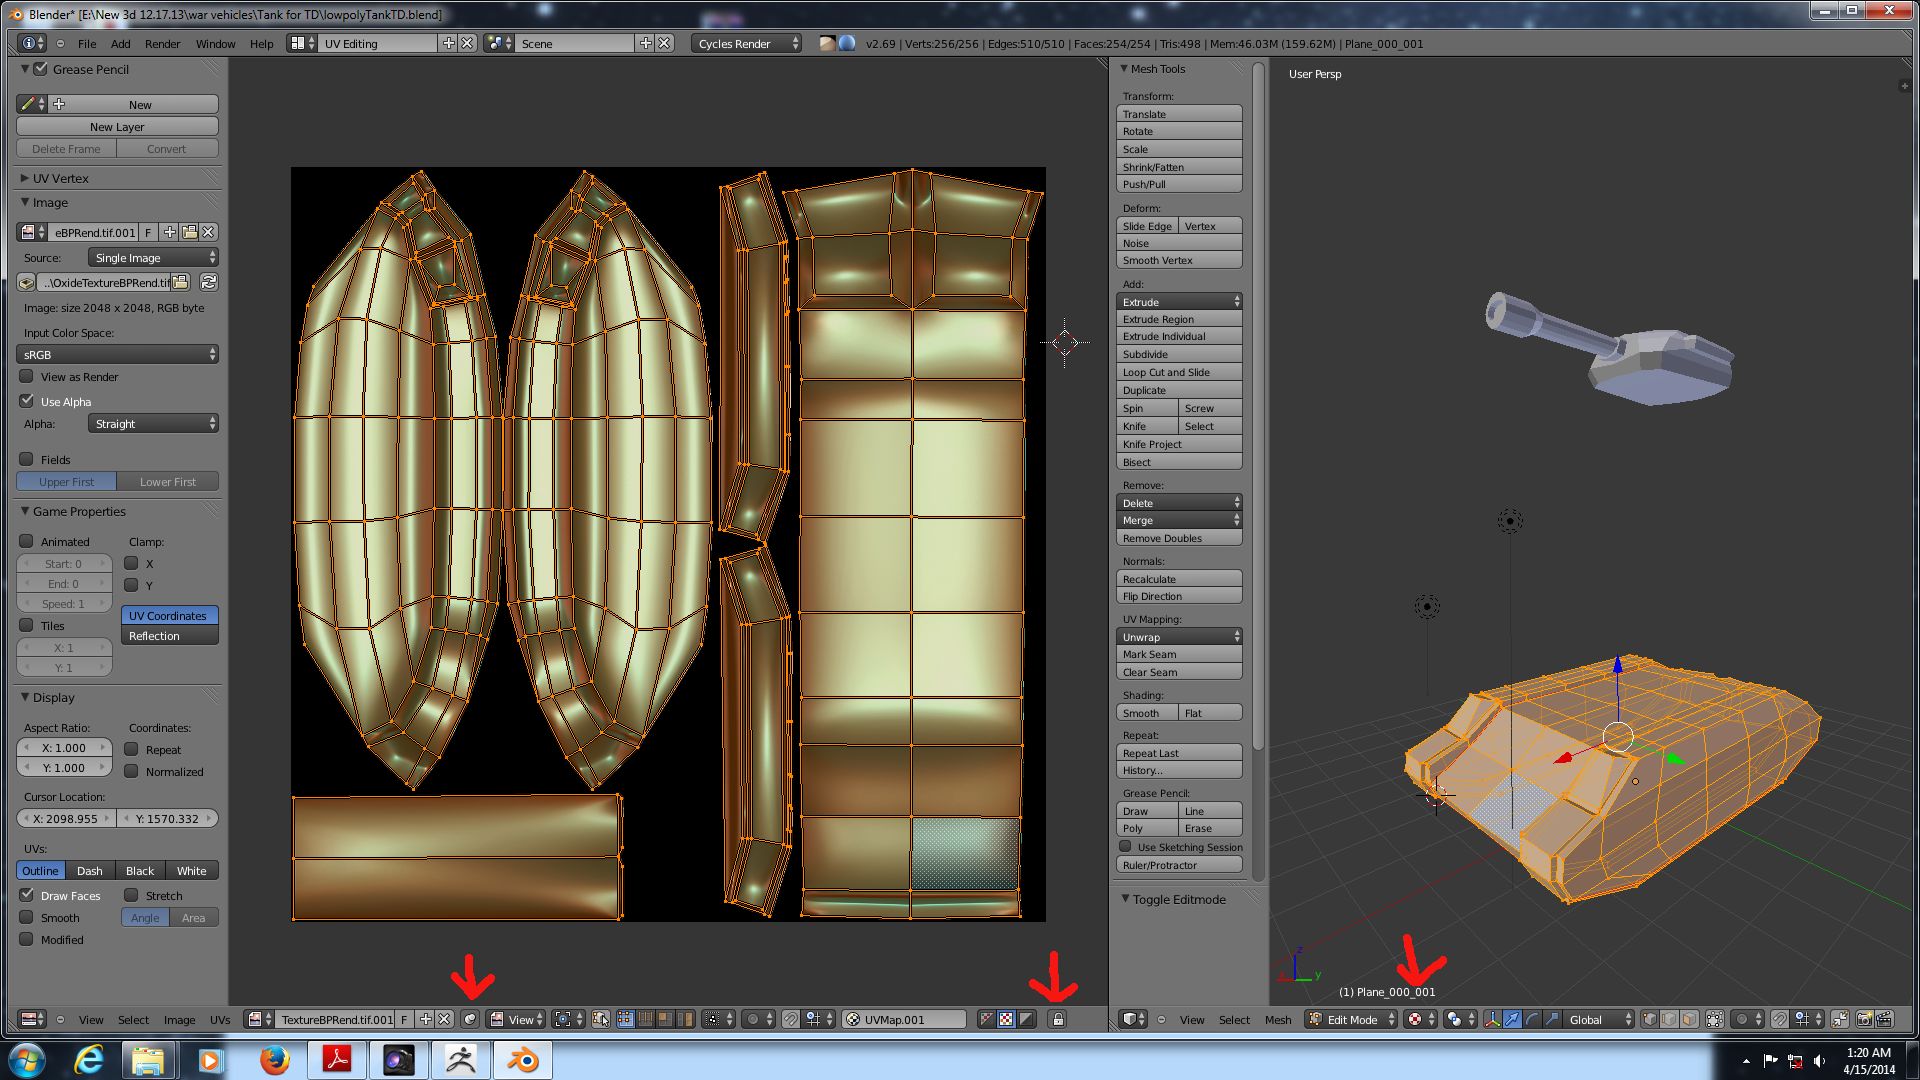Open Window menu in top bar
This screenshot has height=1080, width=1920.
click(x=215, y=44)
